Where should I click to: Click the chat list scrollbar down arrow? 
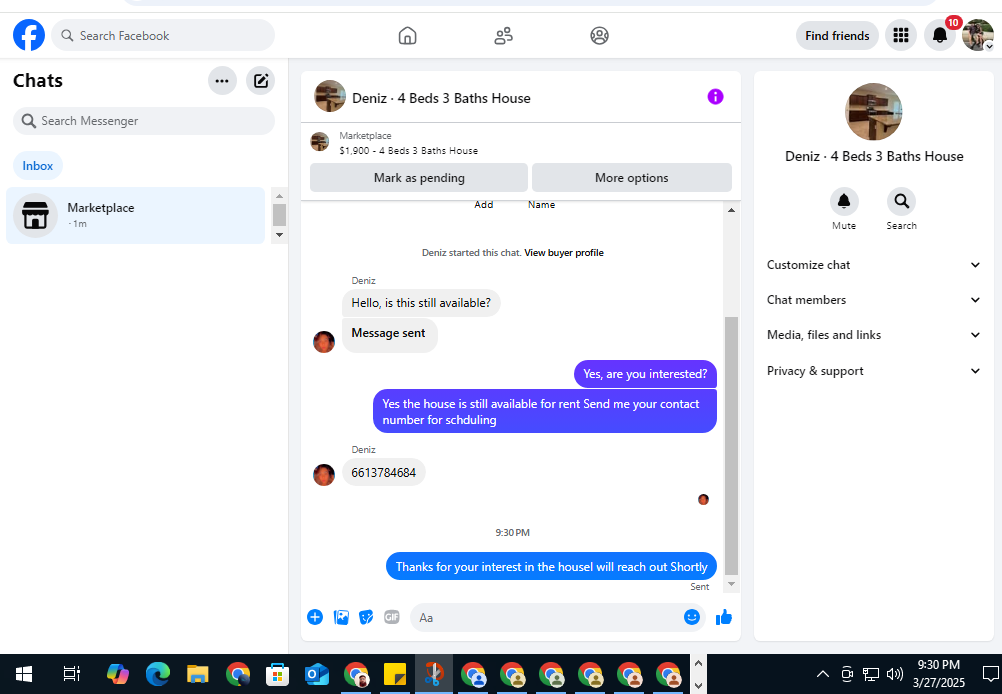pos(279,235)
